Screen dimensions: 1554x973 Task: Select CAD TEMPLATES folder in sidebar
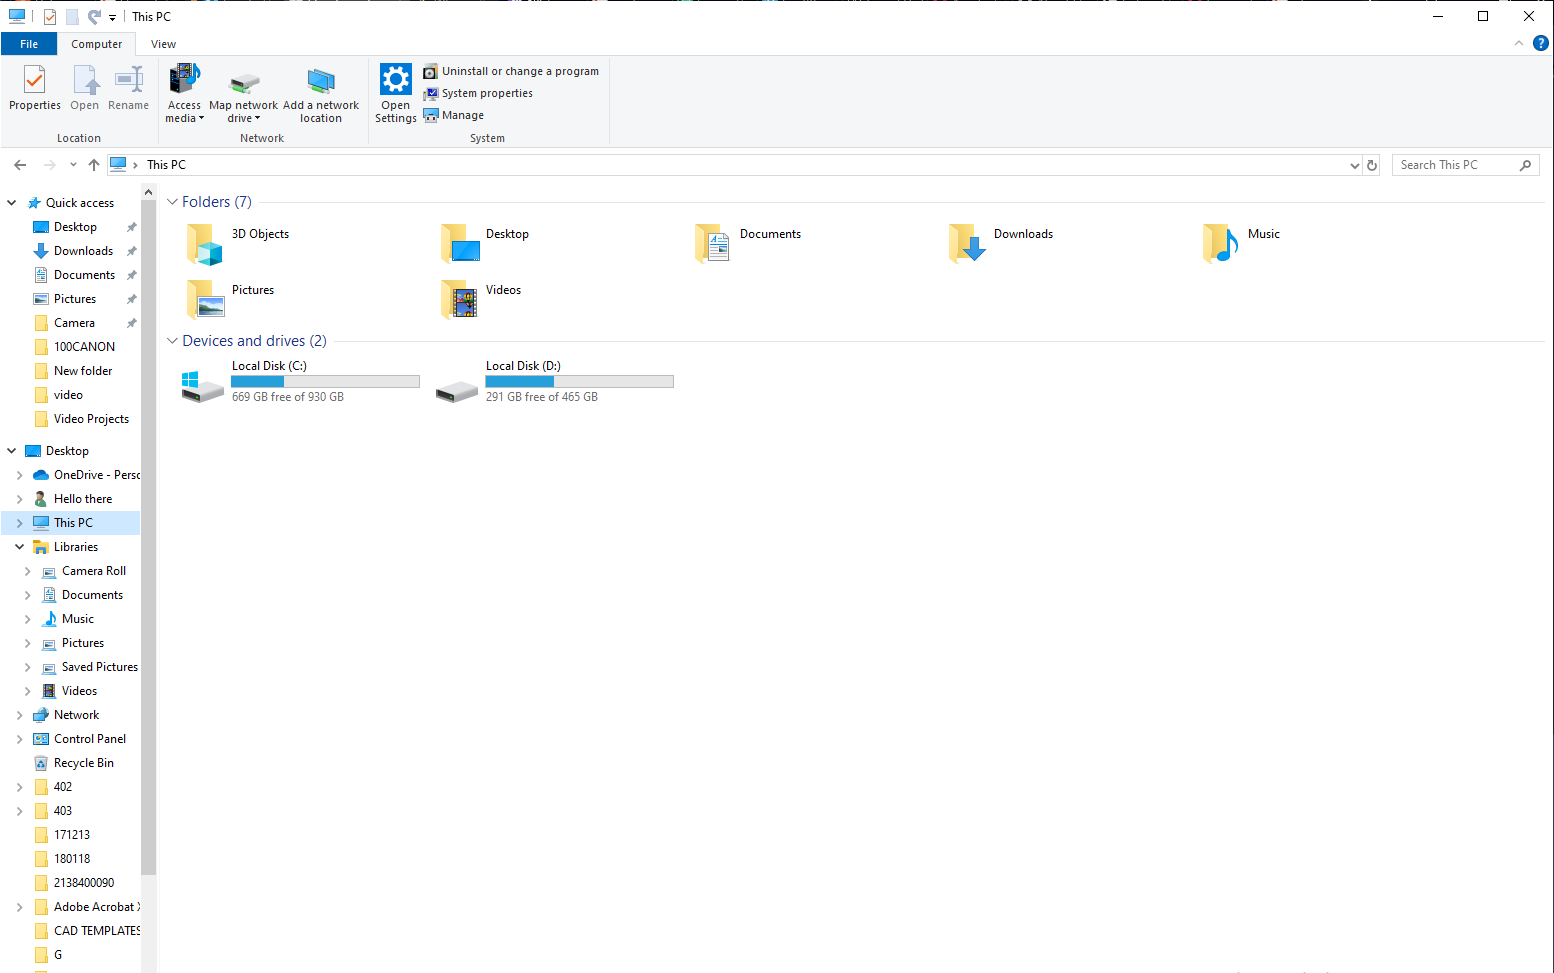[x=96, y=931]
